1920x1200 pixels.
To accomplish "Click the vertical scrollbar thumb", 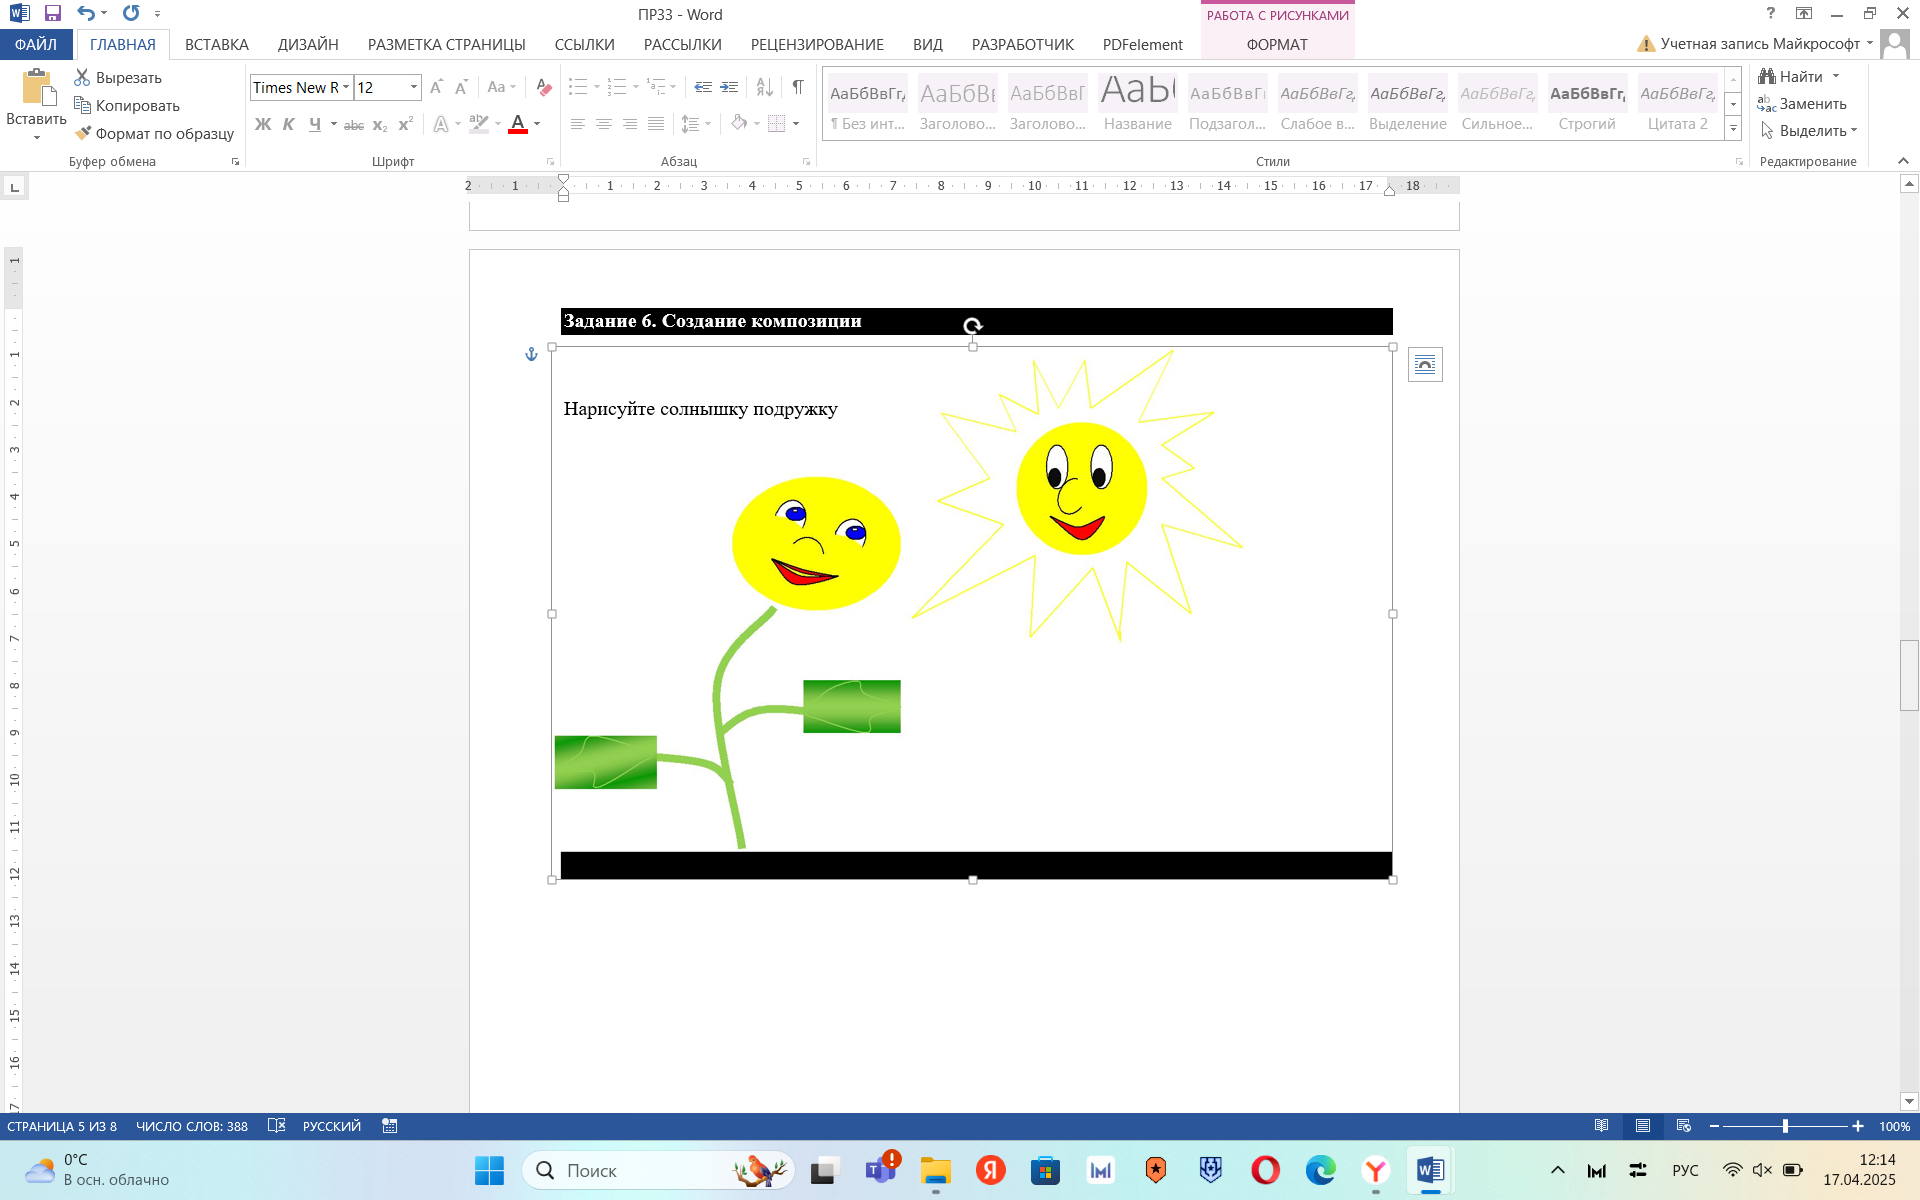I will [1909, 675].
